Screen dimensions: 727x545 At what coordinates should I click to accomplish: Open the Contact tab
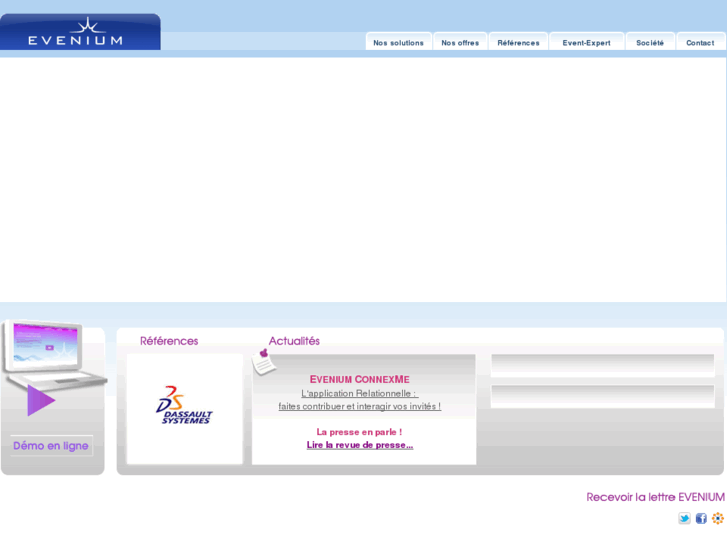click(x=700, y=43)
